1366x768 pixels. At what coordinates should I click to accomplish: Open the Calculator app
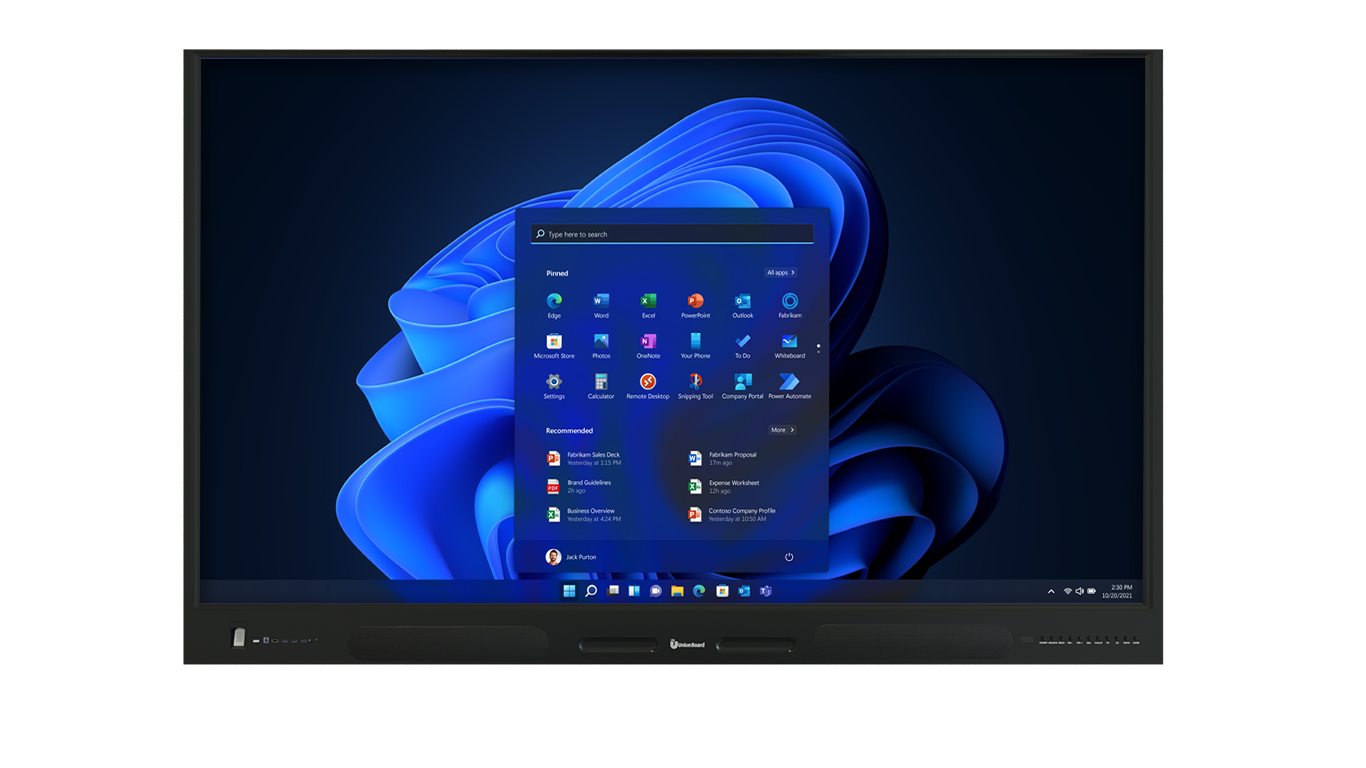click(601, 382)
